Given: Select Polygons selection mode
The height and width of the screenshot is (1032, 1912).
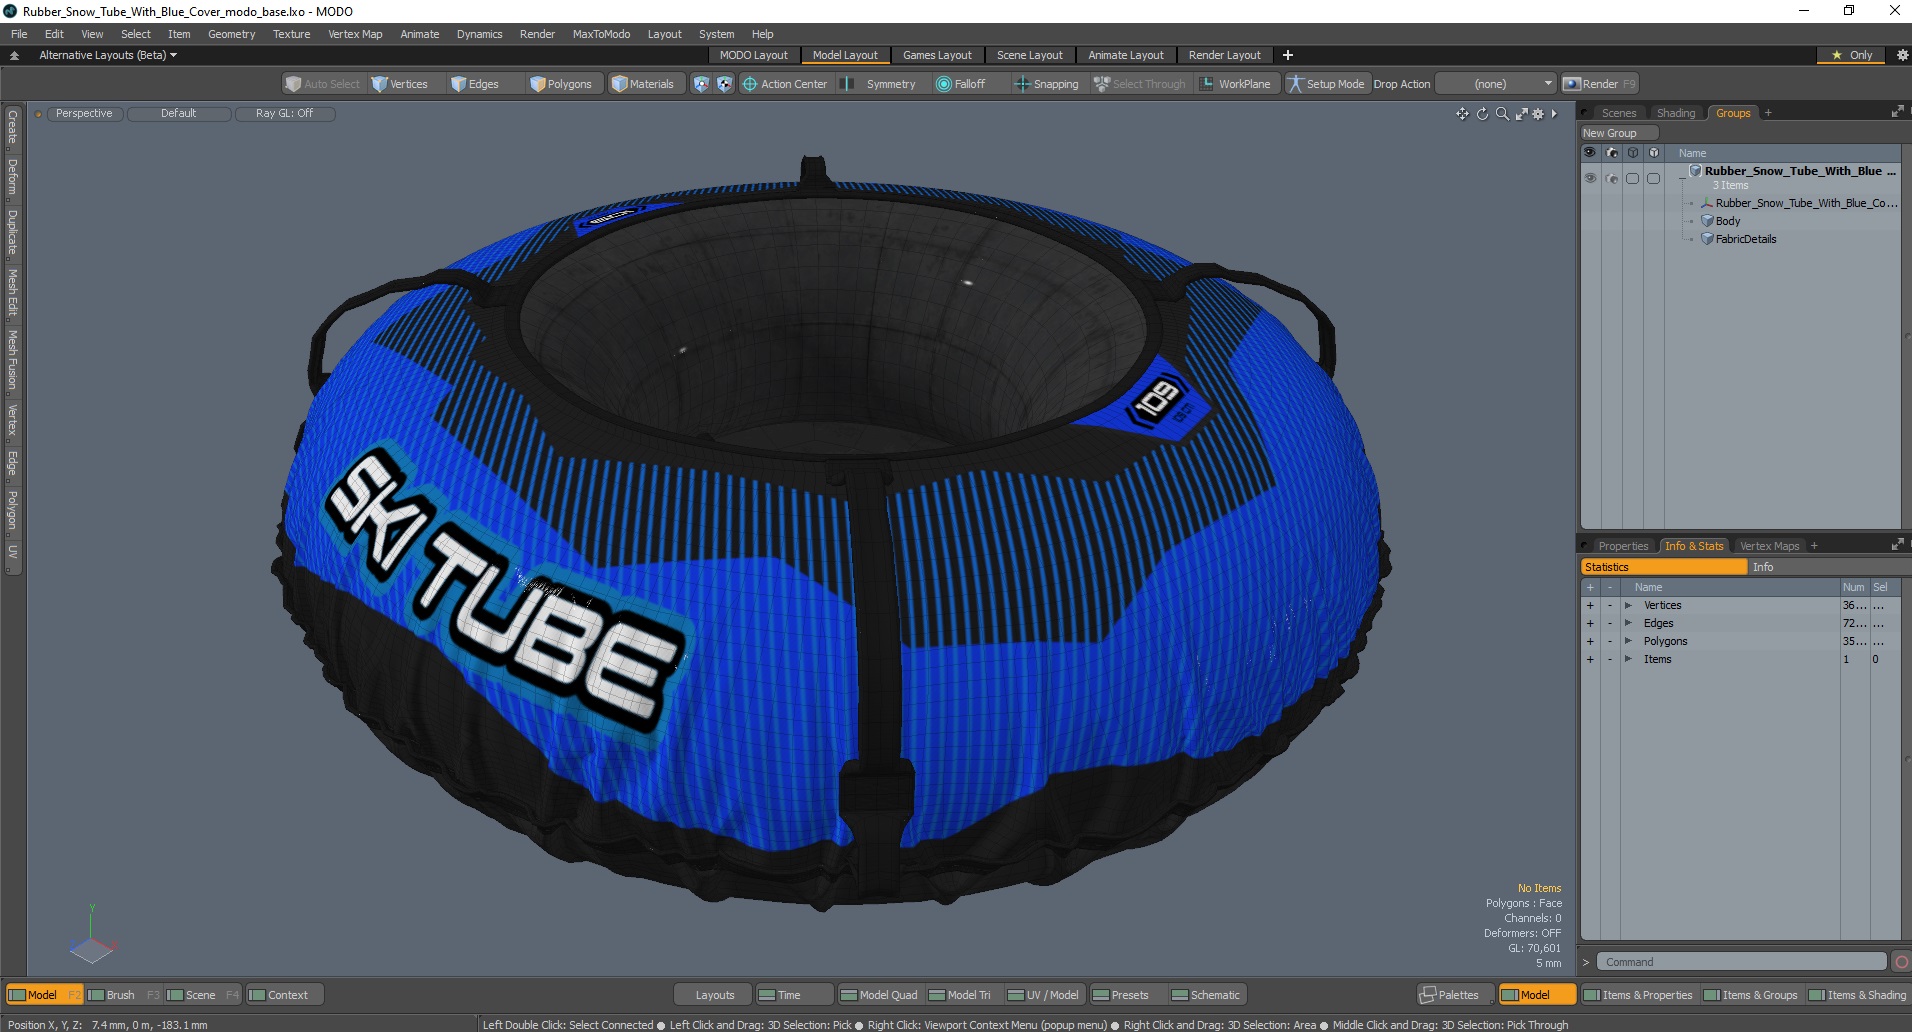Looking at the screenshot, I should (561, 84).
